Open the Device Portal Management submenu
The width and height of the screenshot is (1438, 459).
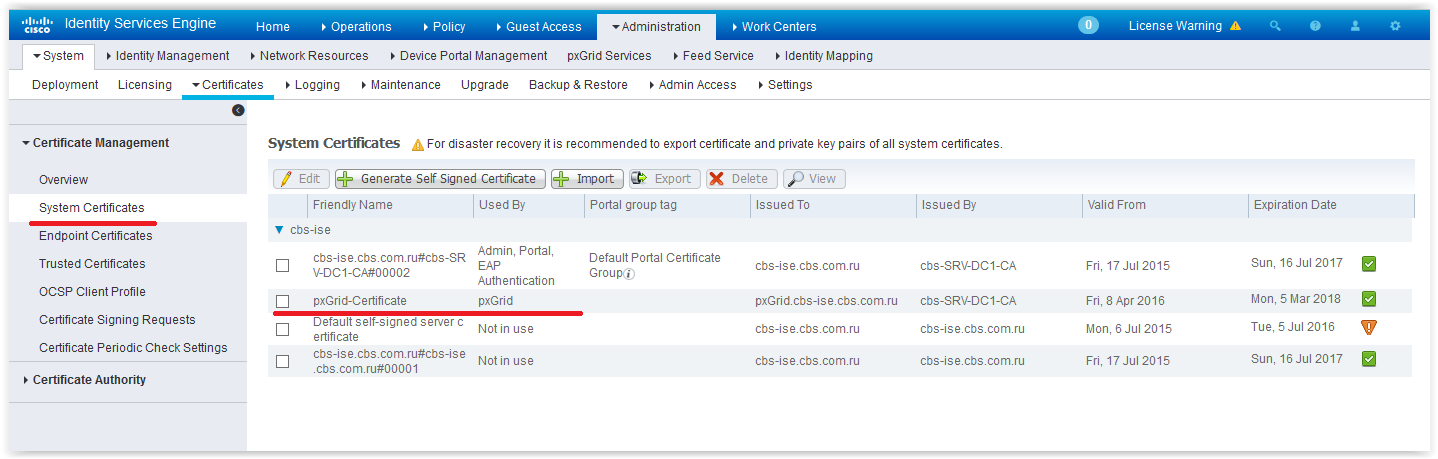(x=468, y=56)
